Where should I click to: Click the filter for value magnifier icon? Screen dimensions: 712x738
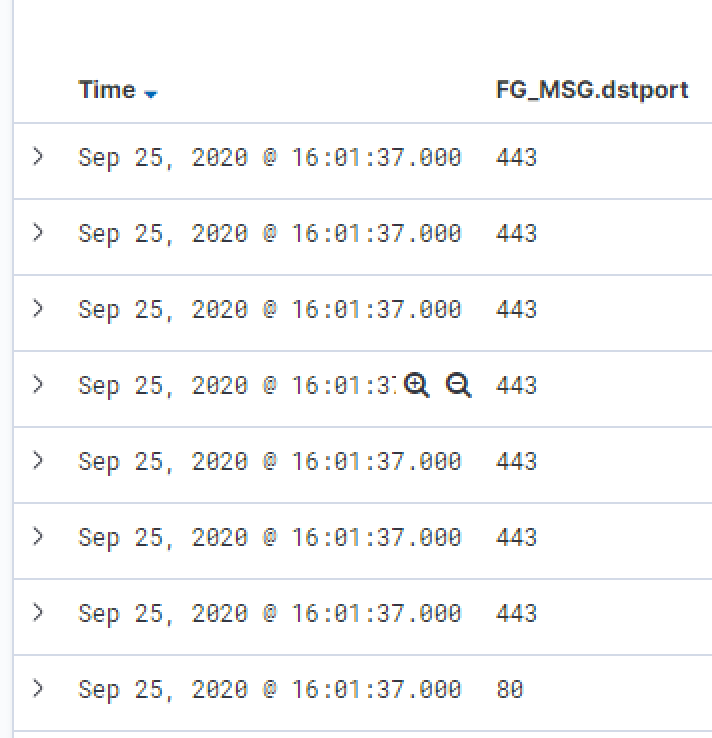(x=417, y=385)
